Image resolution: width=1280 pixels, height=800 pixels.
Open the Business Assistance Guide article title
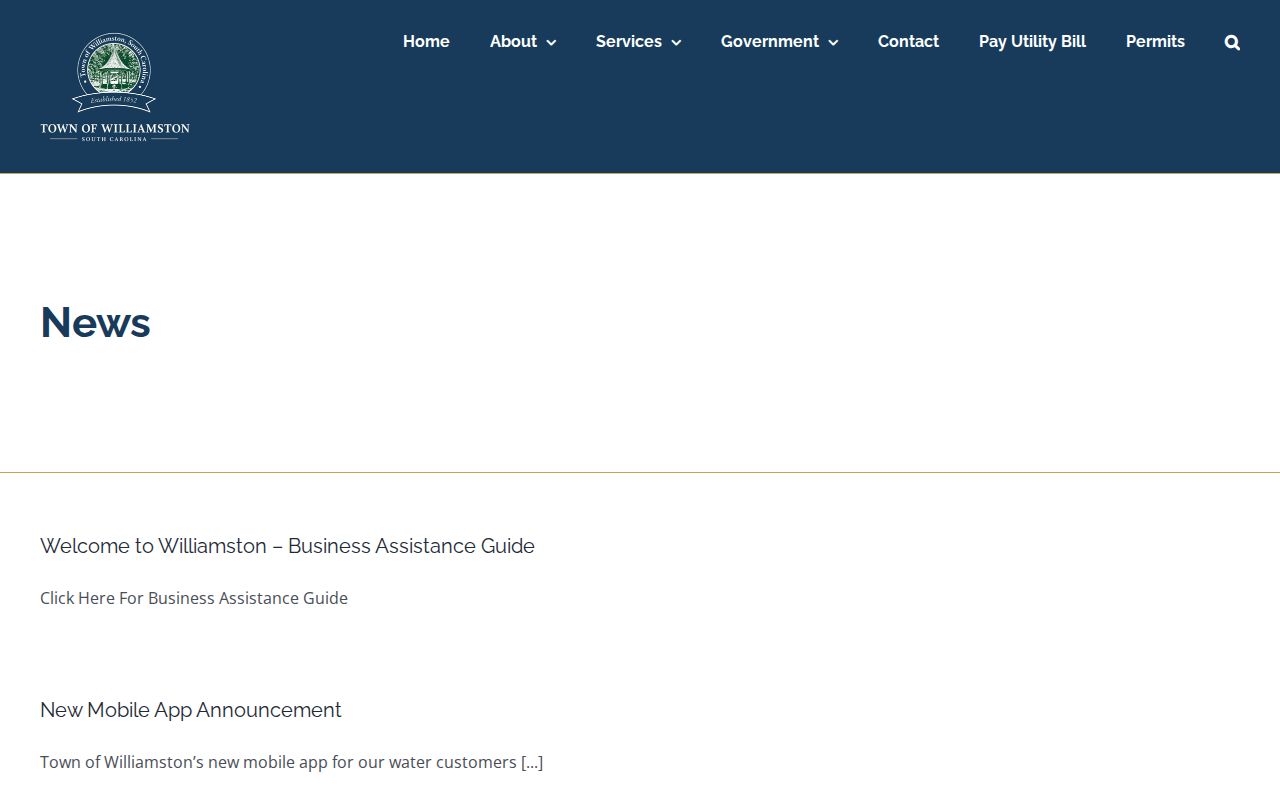[x=287, y=546]
